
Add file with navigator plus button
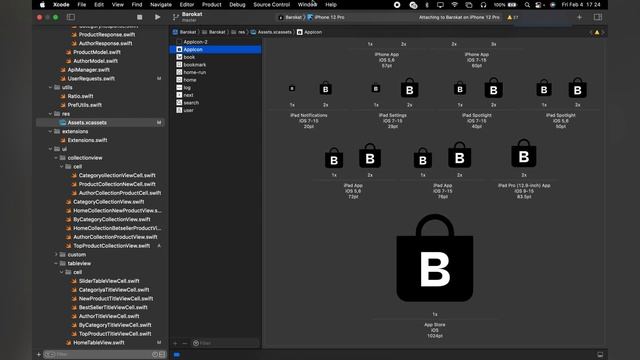click(39, 354)
